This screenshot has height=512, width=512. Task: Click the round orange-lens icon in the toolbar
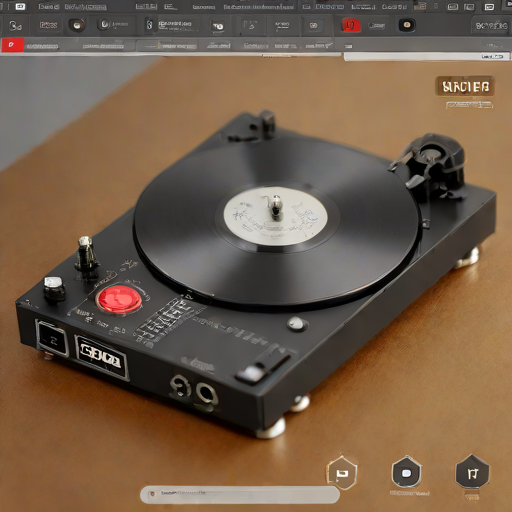pos(77,25)
